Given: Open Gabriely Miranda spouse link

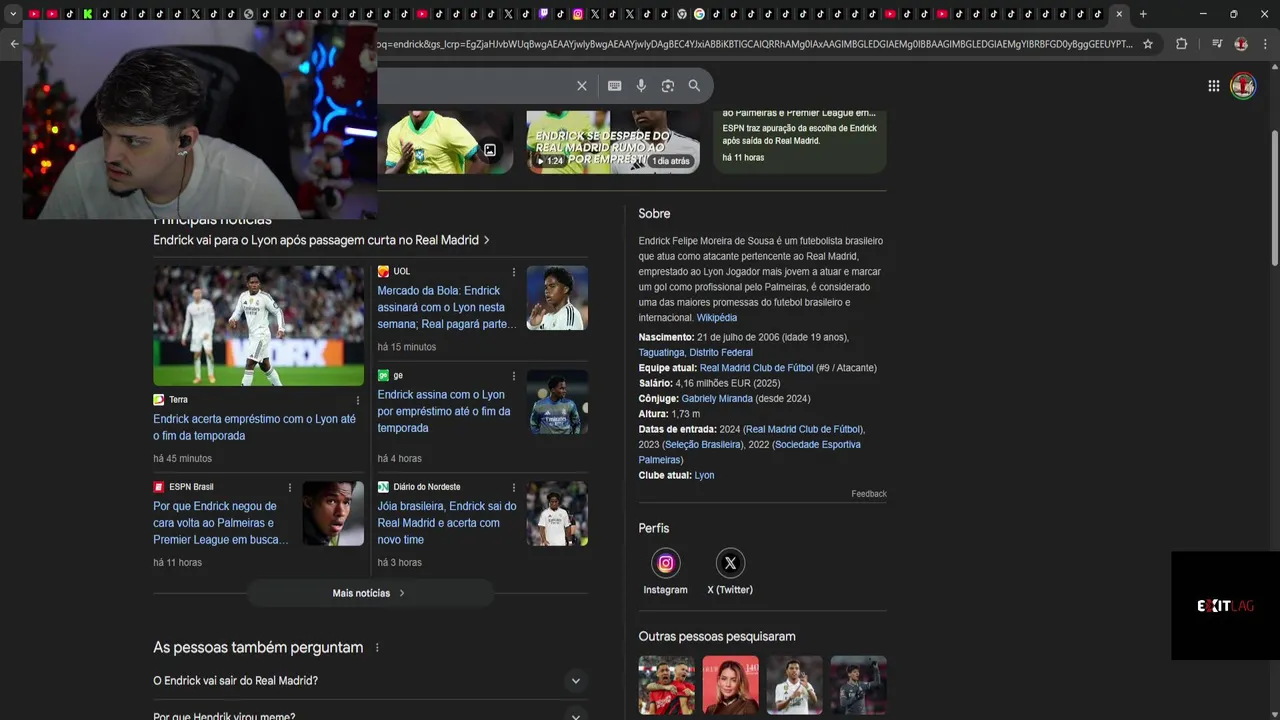Looking at the screenshot, I should (x=717, y=399).
